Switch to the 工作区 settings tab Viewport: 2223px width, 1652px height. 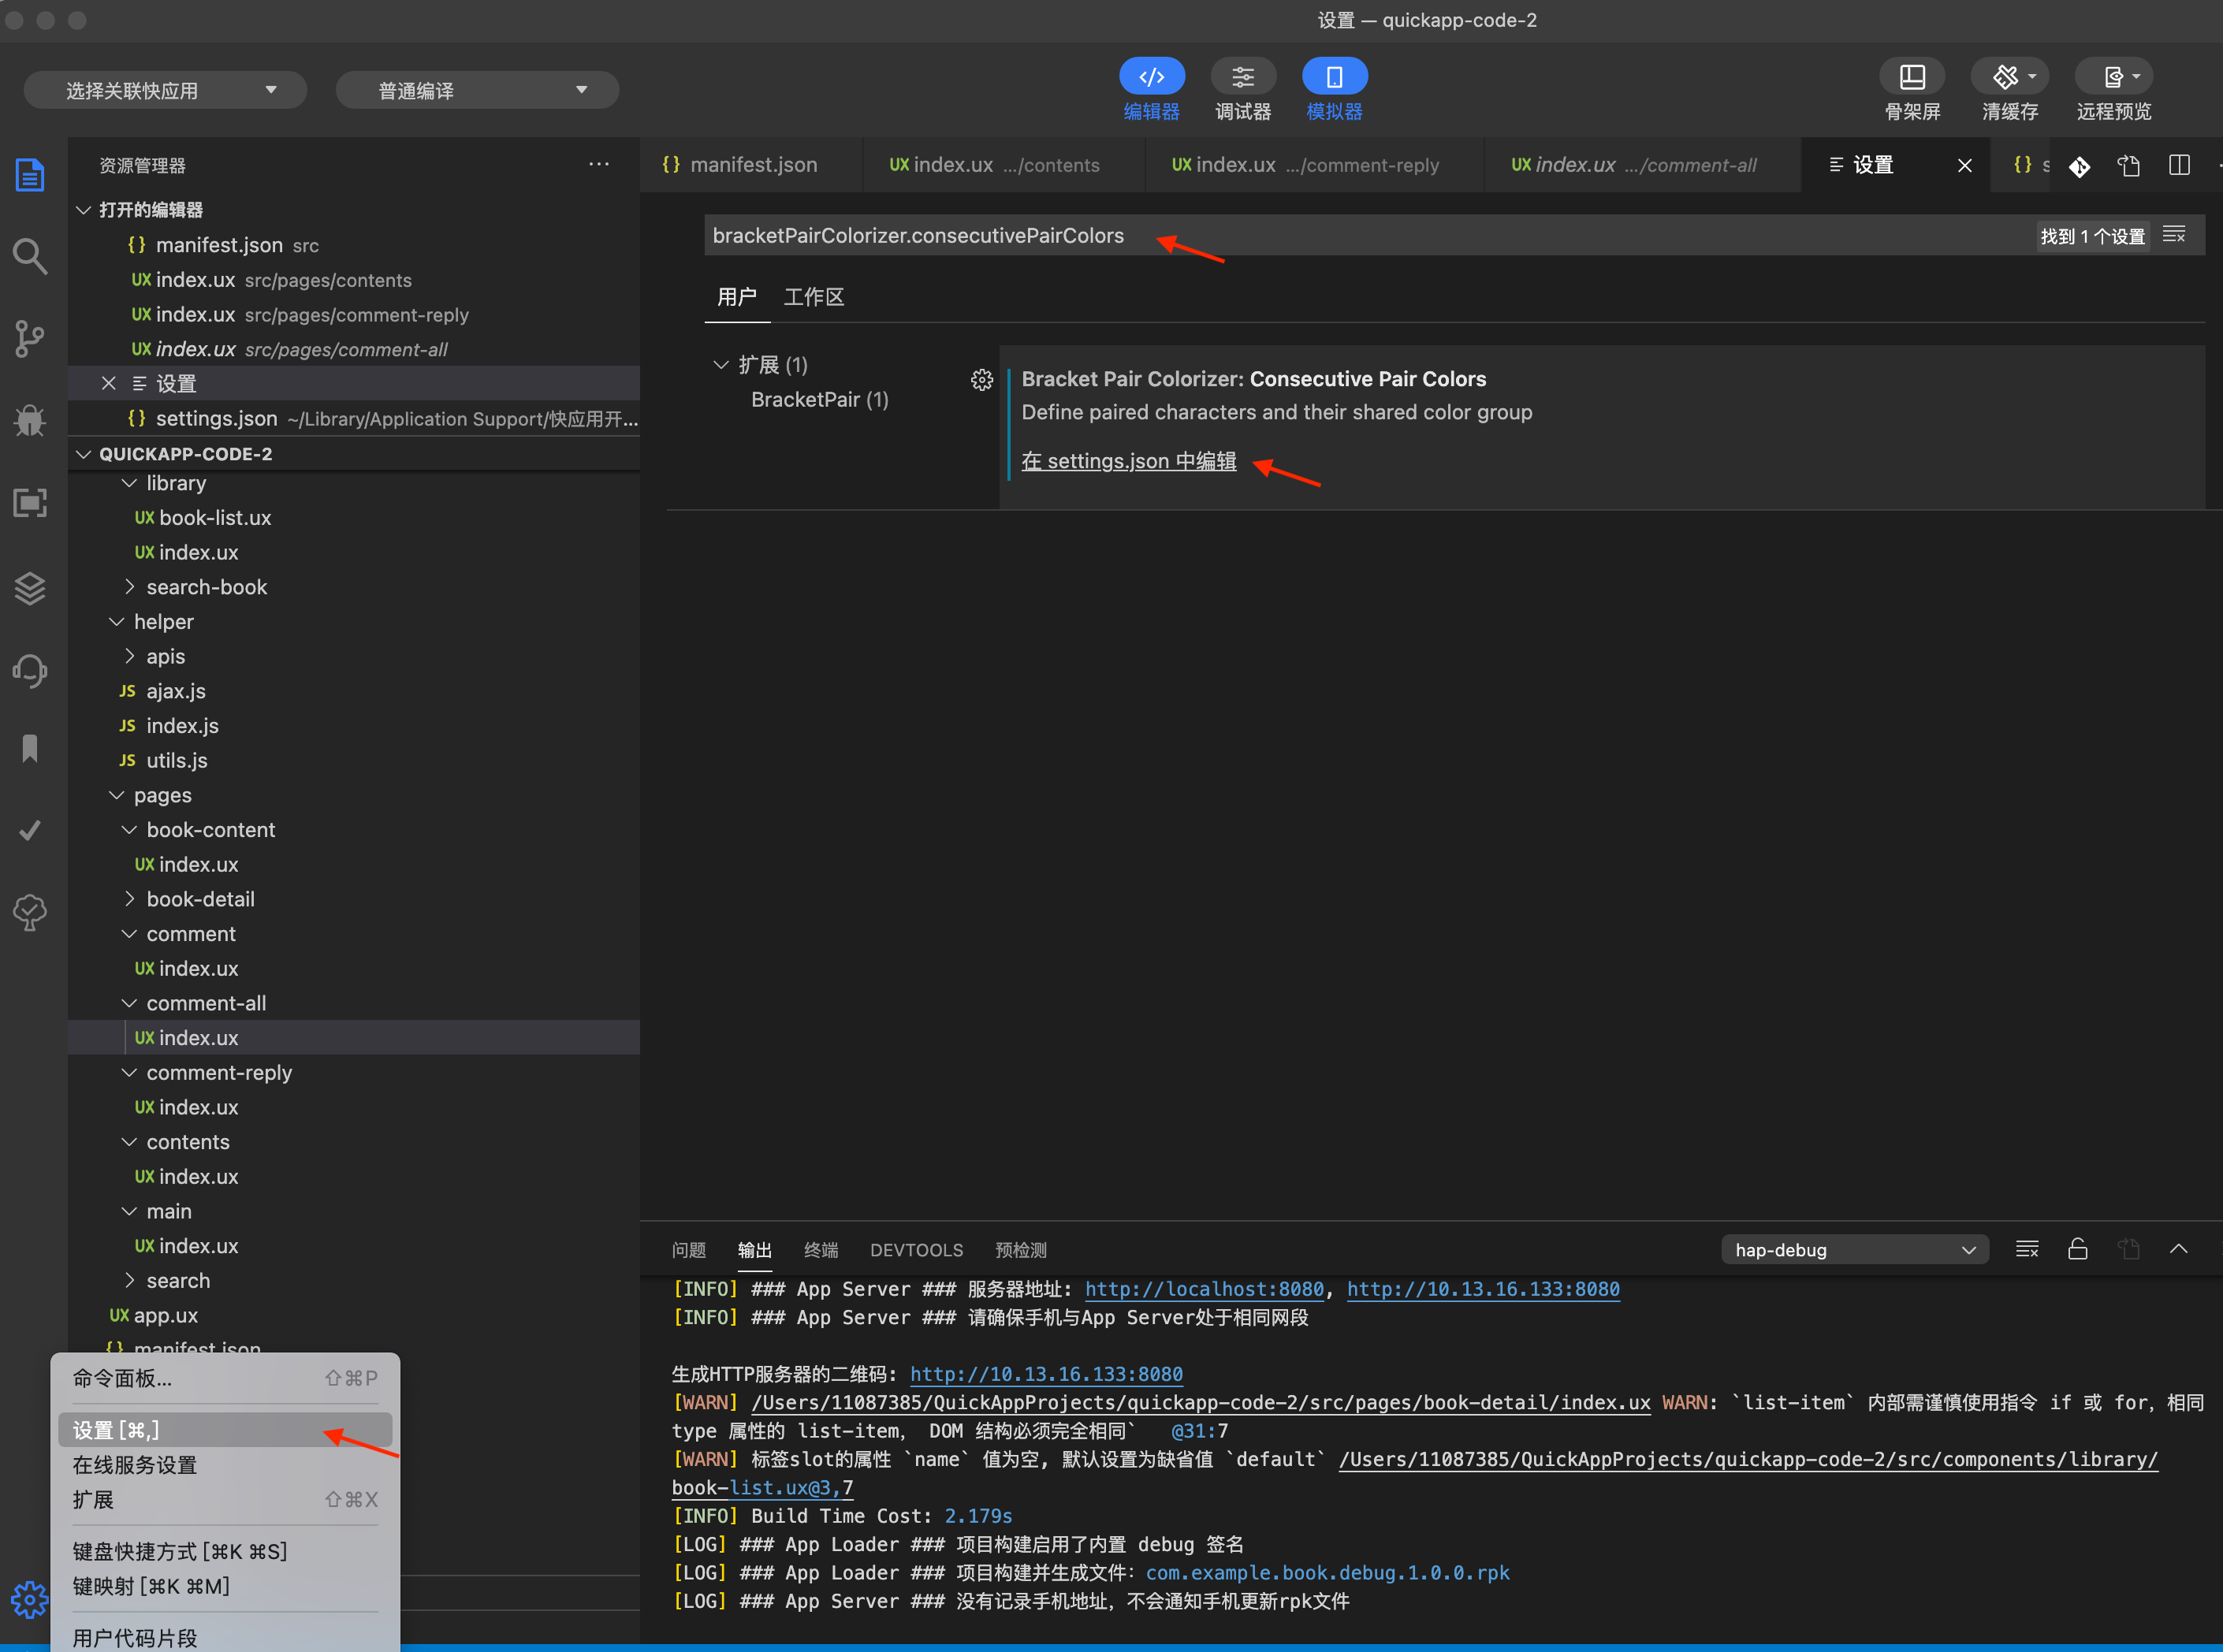click(x=814, y=297)
